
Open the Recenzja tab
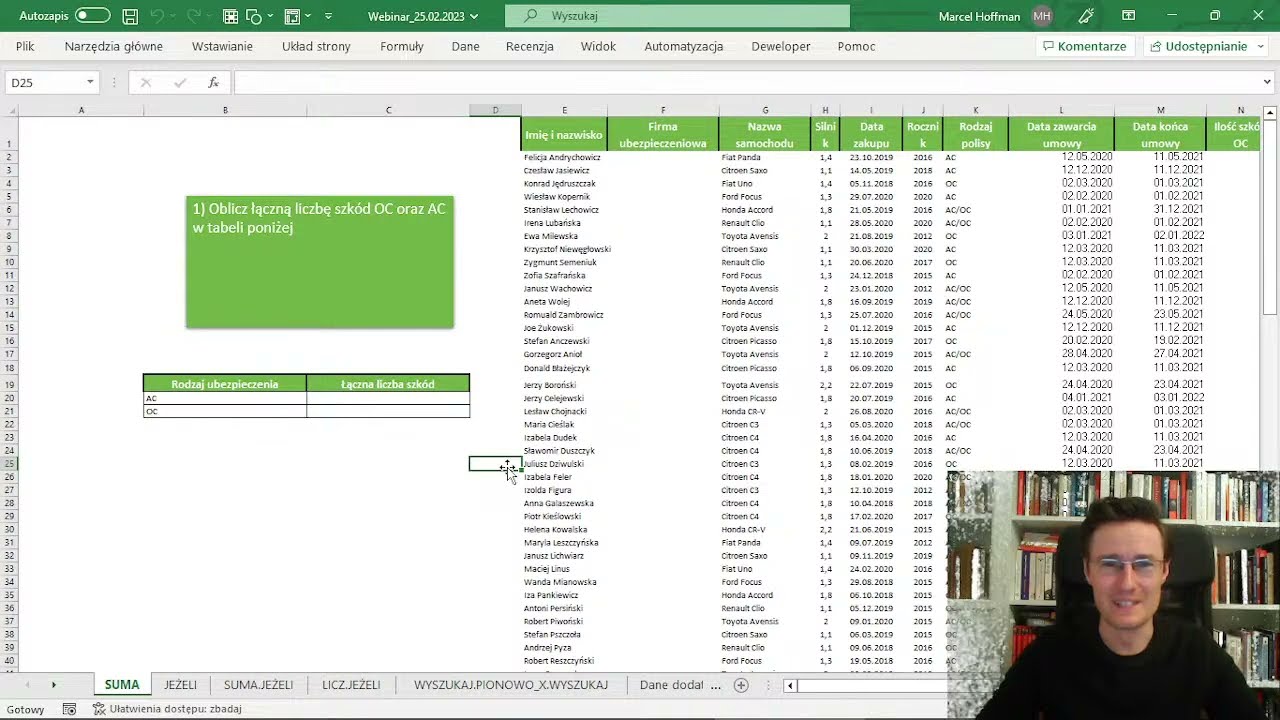point(530,46)
